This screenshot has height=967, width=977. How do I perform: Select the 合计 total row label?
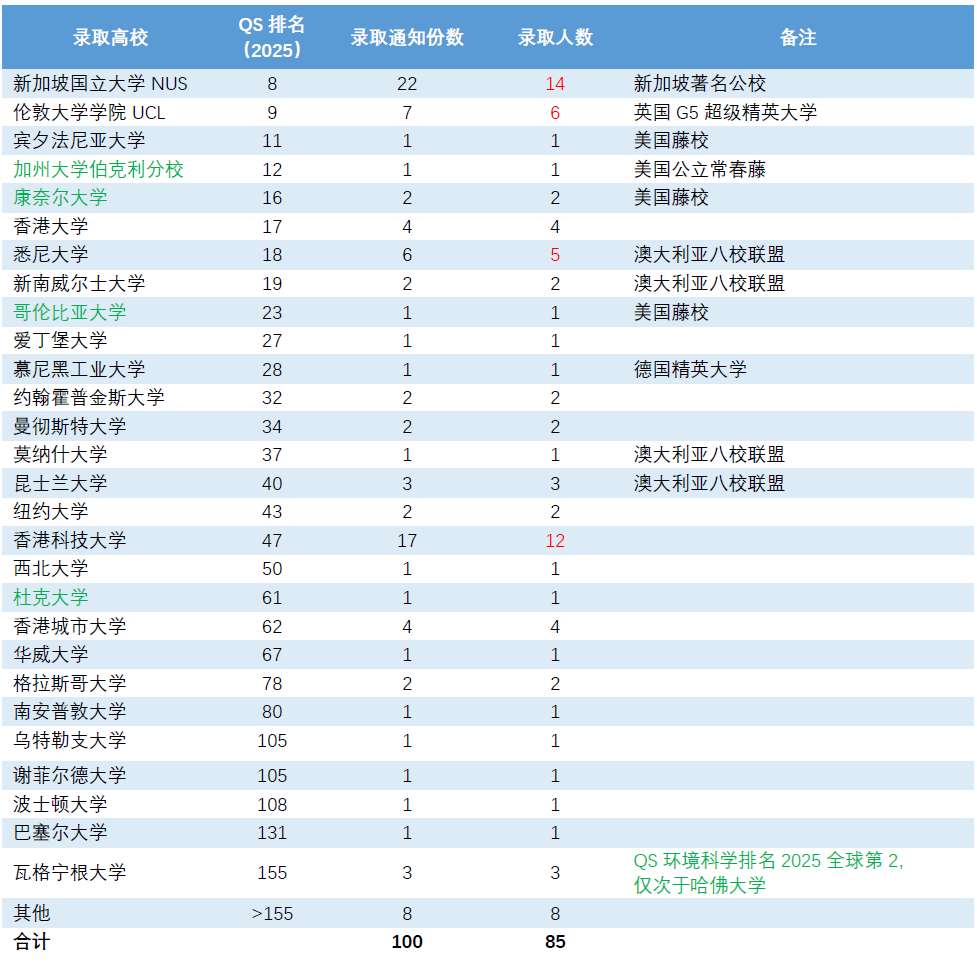coord(32,942)
